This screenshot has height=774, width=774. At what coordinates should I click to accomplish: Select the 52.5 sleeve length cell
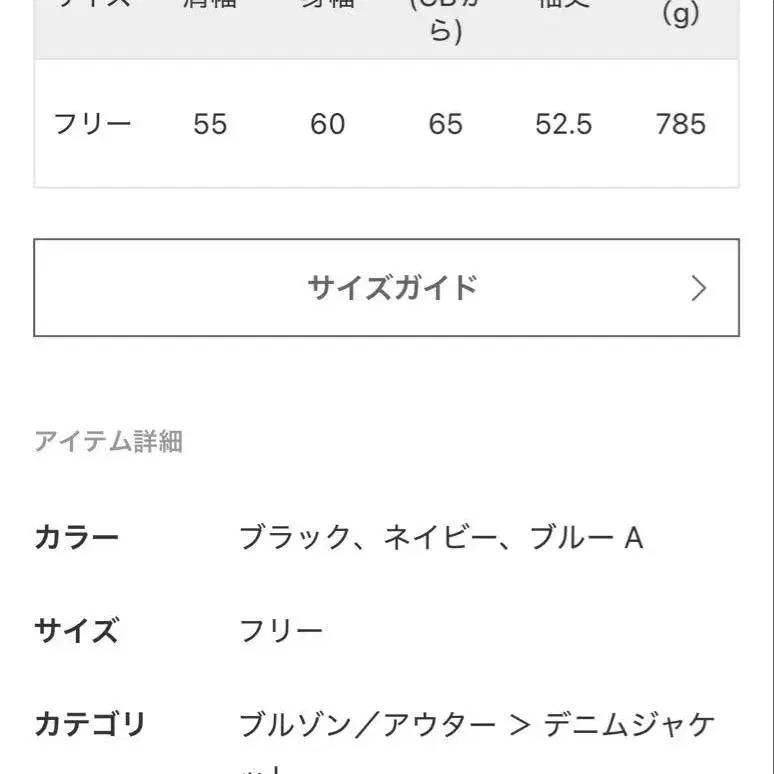564,124
